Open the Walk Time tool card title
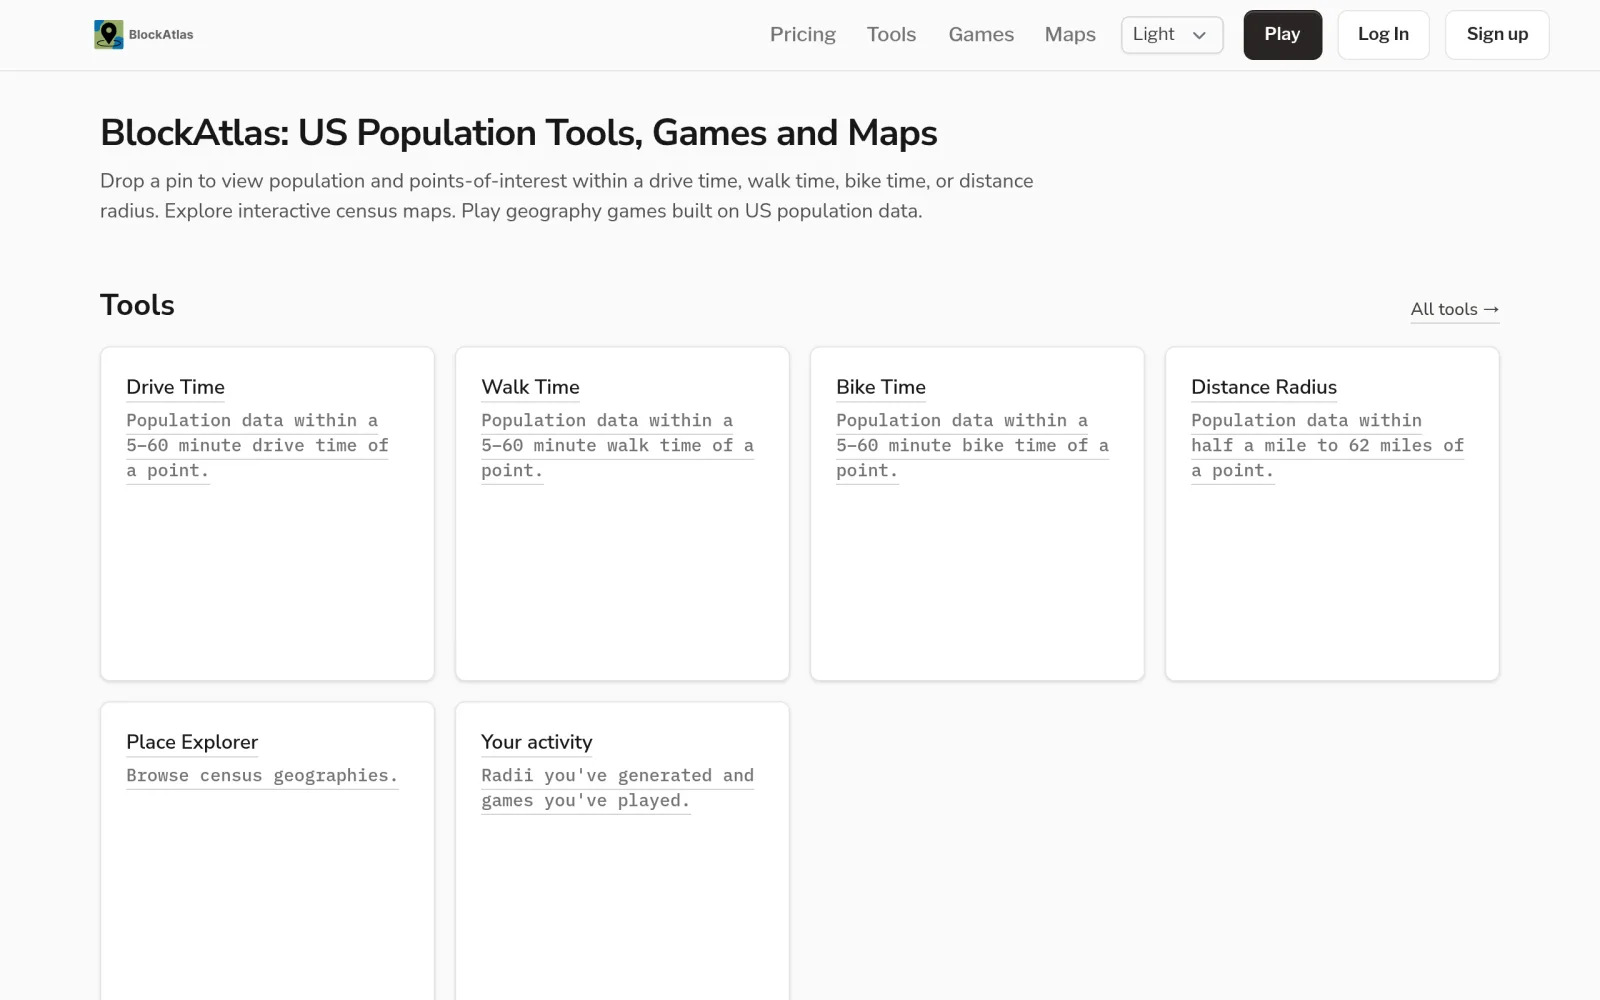The image size is (1600, 1000). click(530, 387)
